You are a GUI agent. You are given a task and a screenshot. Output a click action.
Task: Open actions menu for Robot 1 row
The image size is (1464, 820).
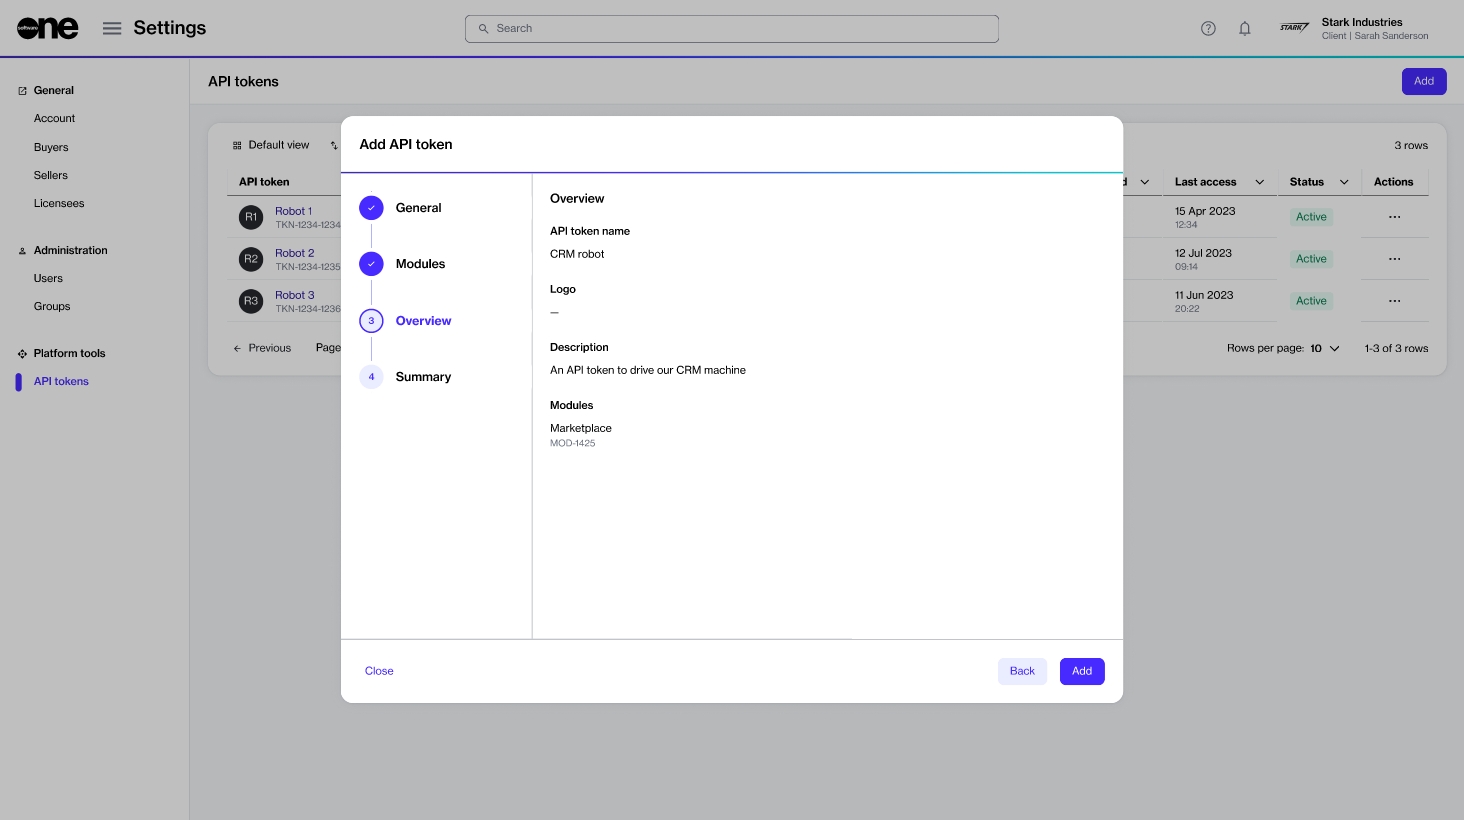[x=1394, y=217]
